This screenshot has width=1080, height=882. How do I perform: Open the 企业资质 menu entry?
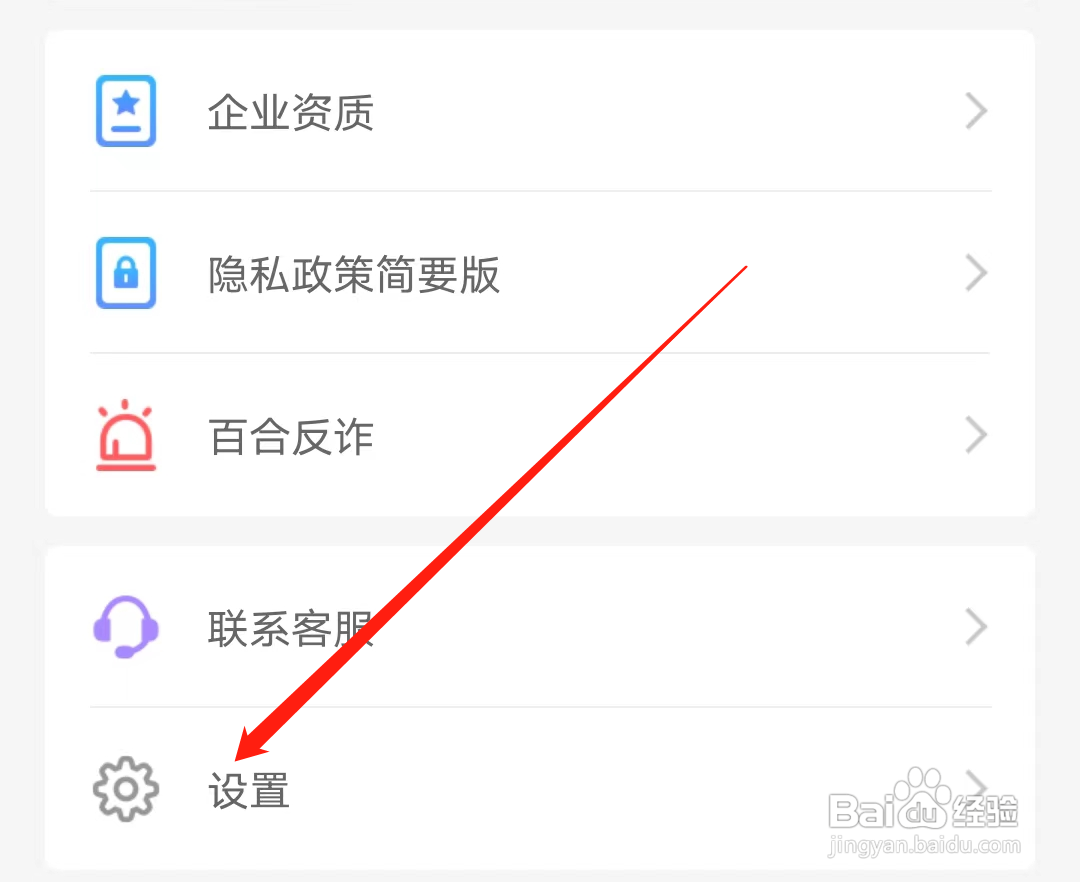540,111
